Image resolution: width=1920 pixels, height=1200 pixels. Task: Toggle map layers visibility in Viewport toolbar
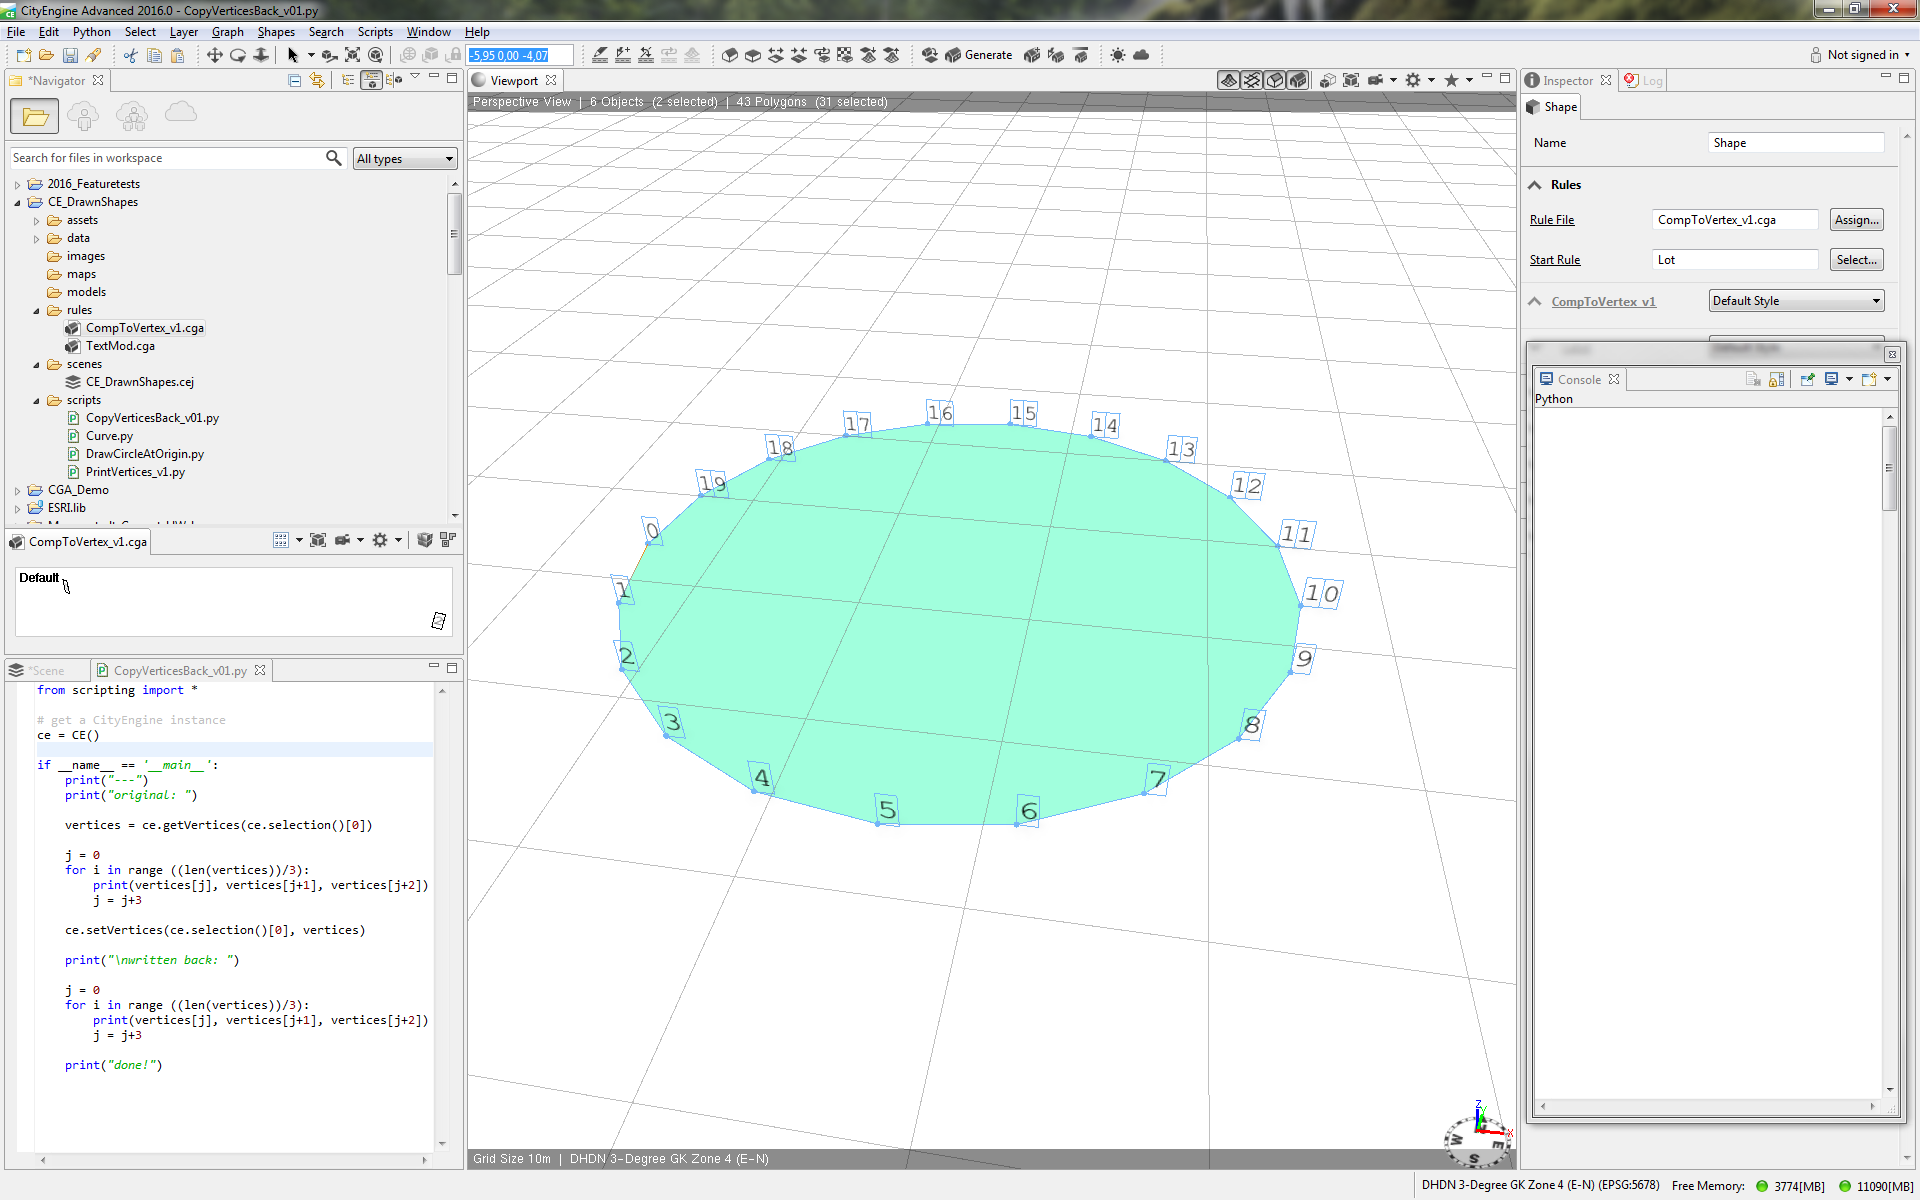coord(1228,80)
